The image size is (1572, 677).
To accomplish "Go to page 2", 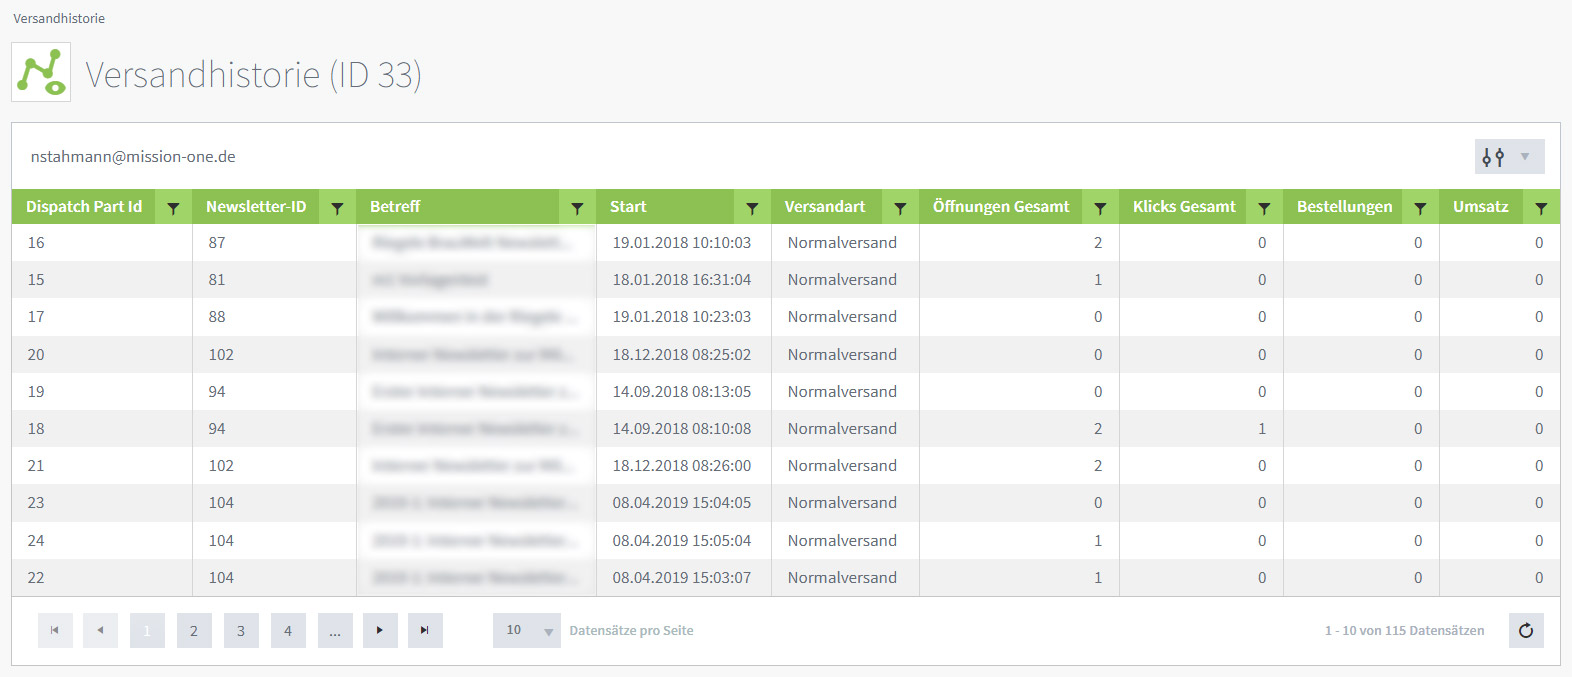I will pos(194,630).
